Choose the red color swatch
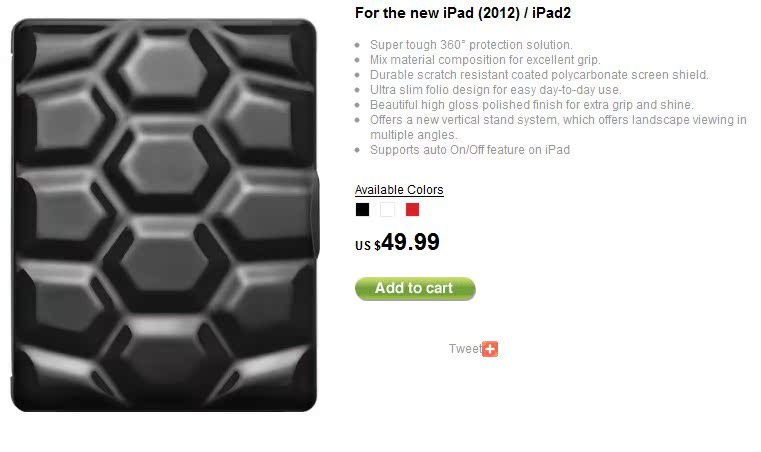Screen dimensions: 761x452 coord(413,210)
